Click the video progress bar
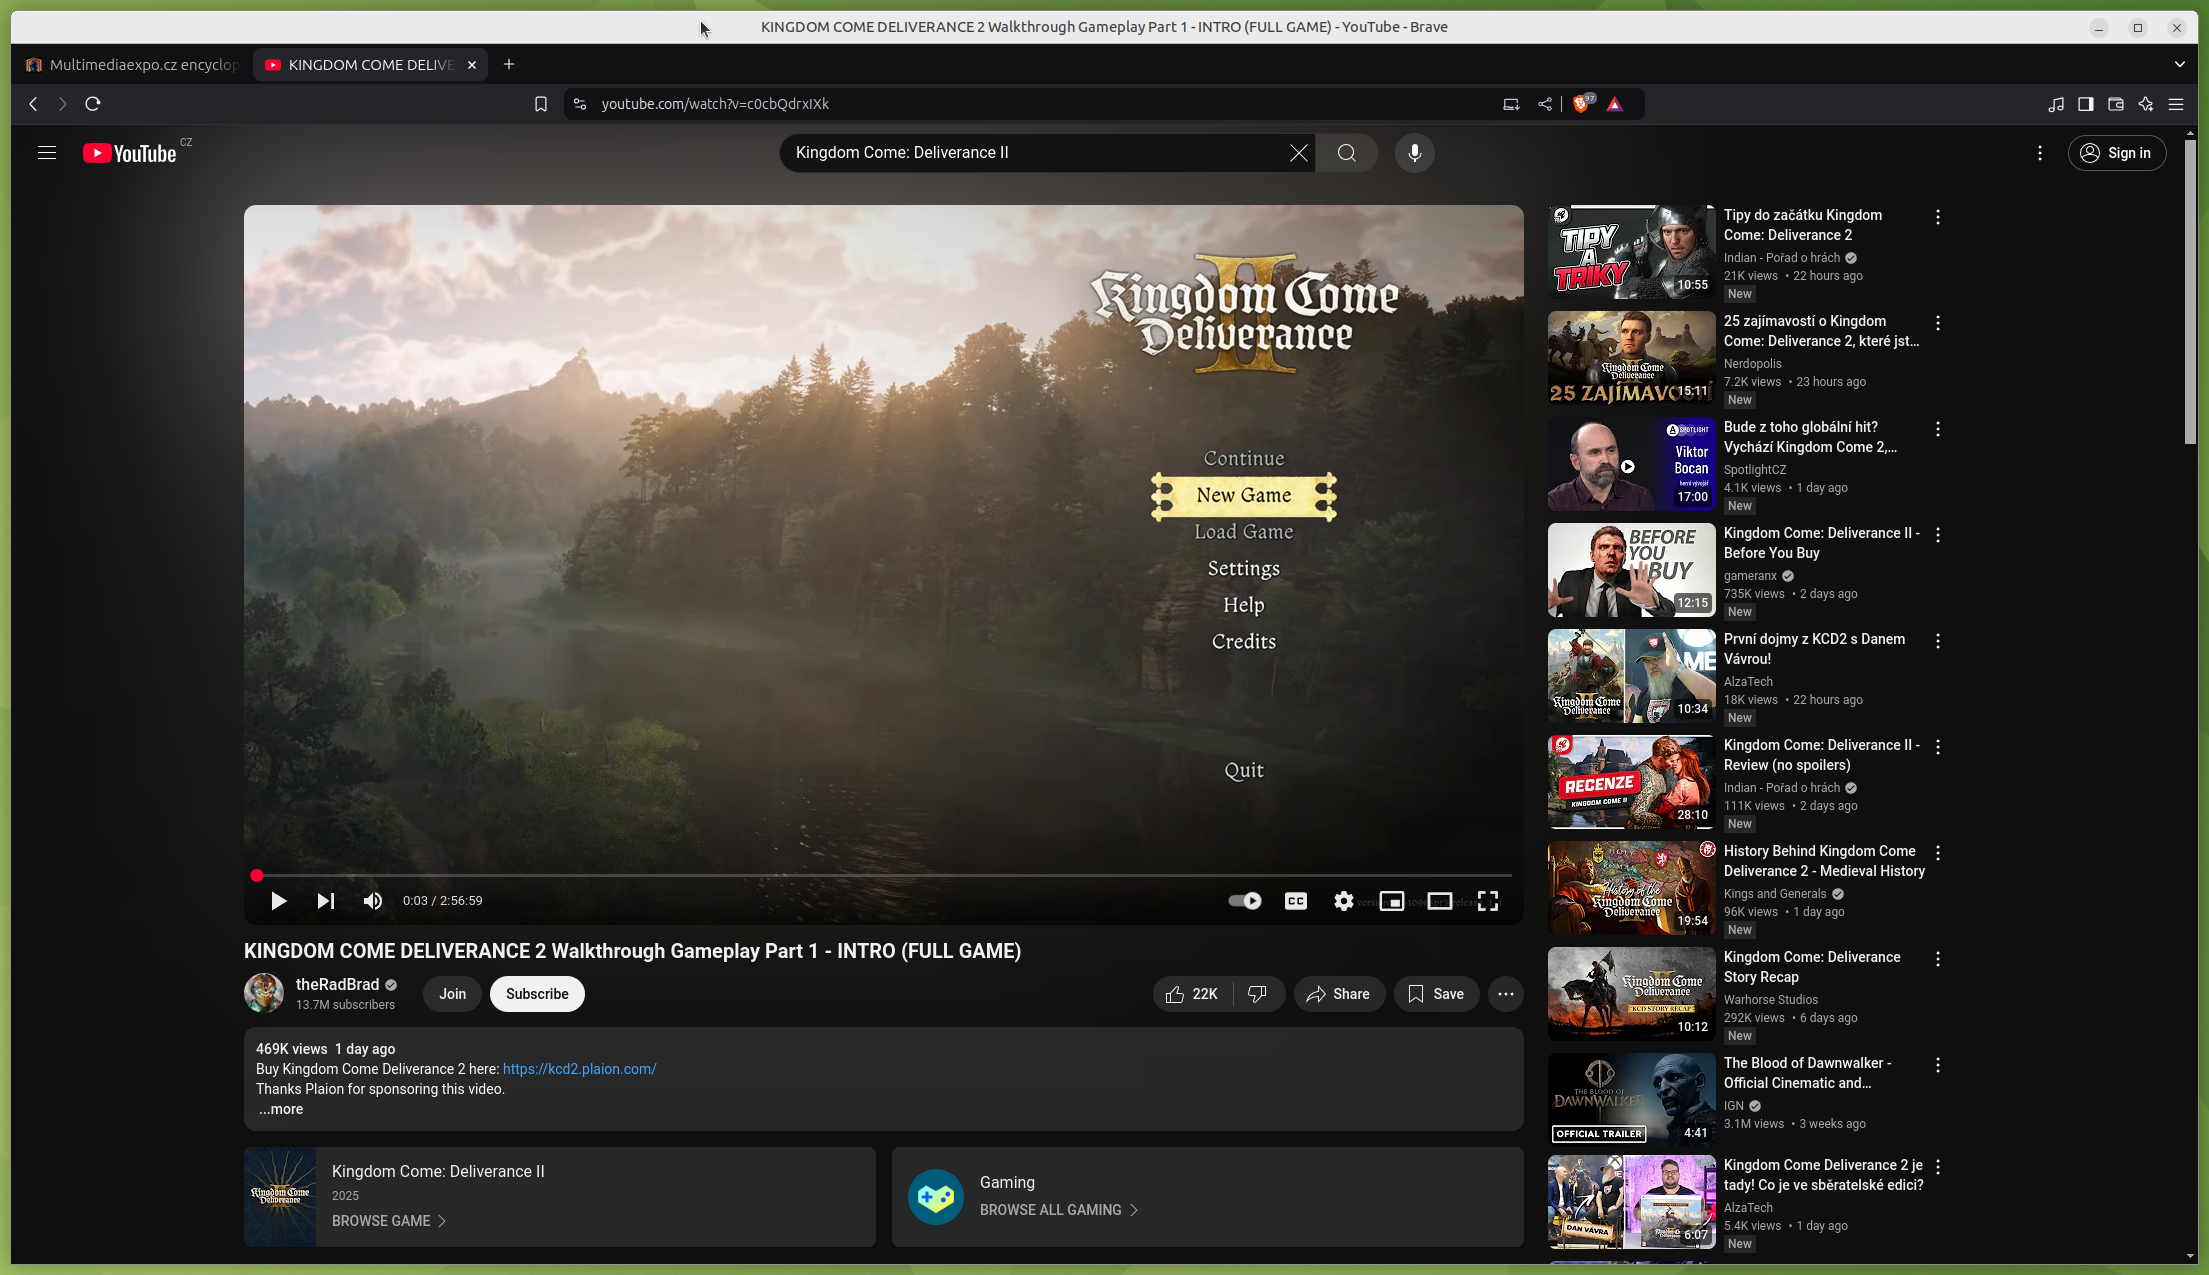The height and width of the screenshot is (1275, 2209). 880,875
